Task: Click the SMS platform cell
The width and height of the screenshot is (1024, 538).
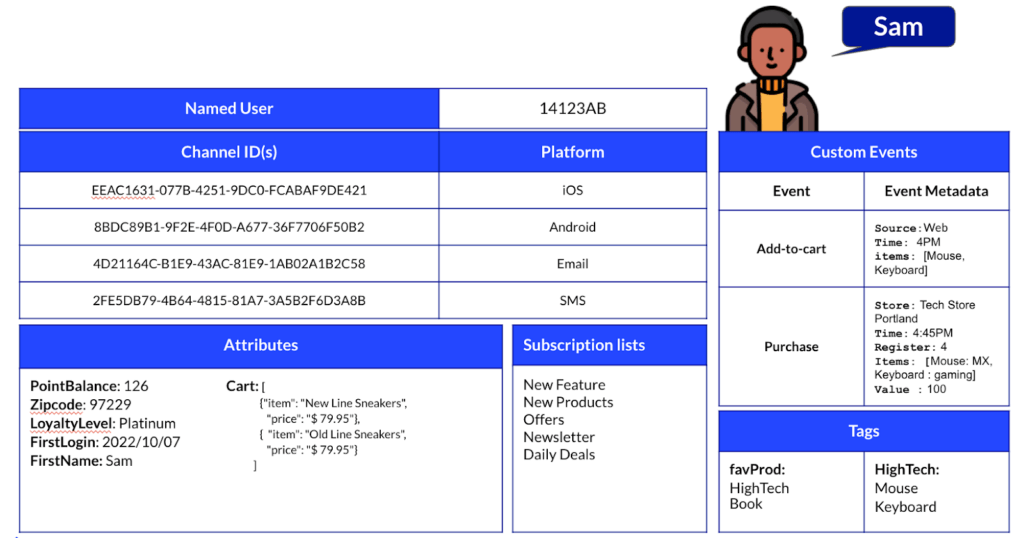Action: tap(572, 300)
